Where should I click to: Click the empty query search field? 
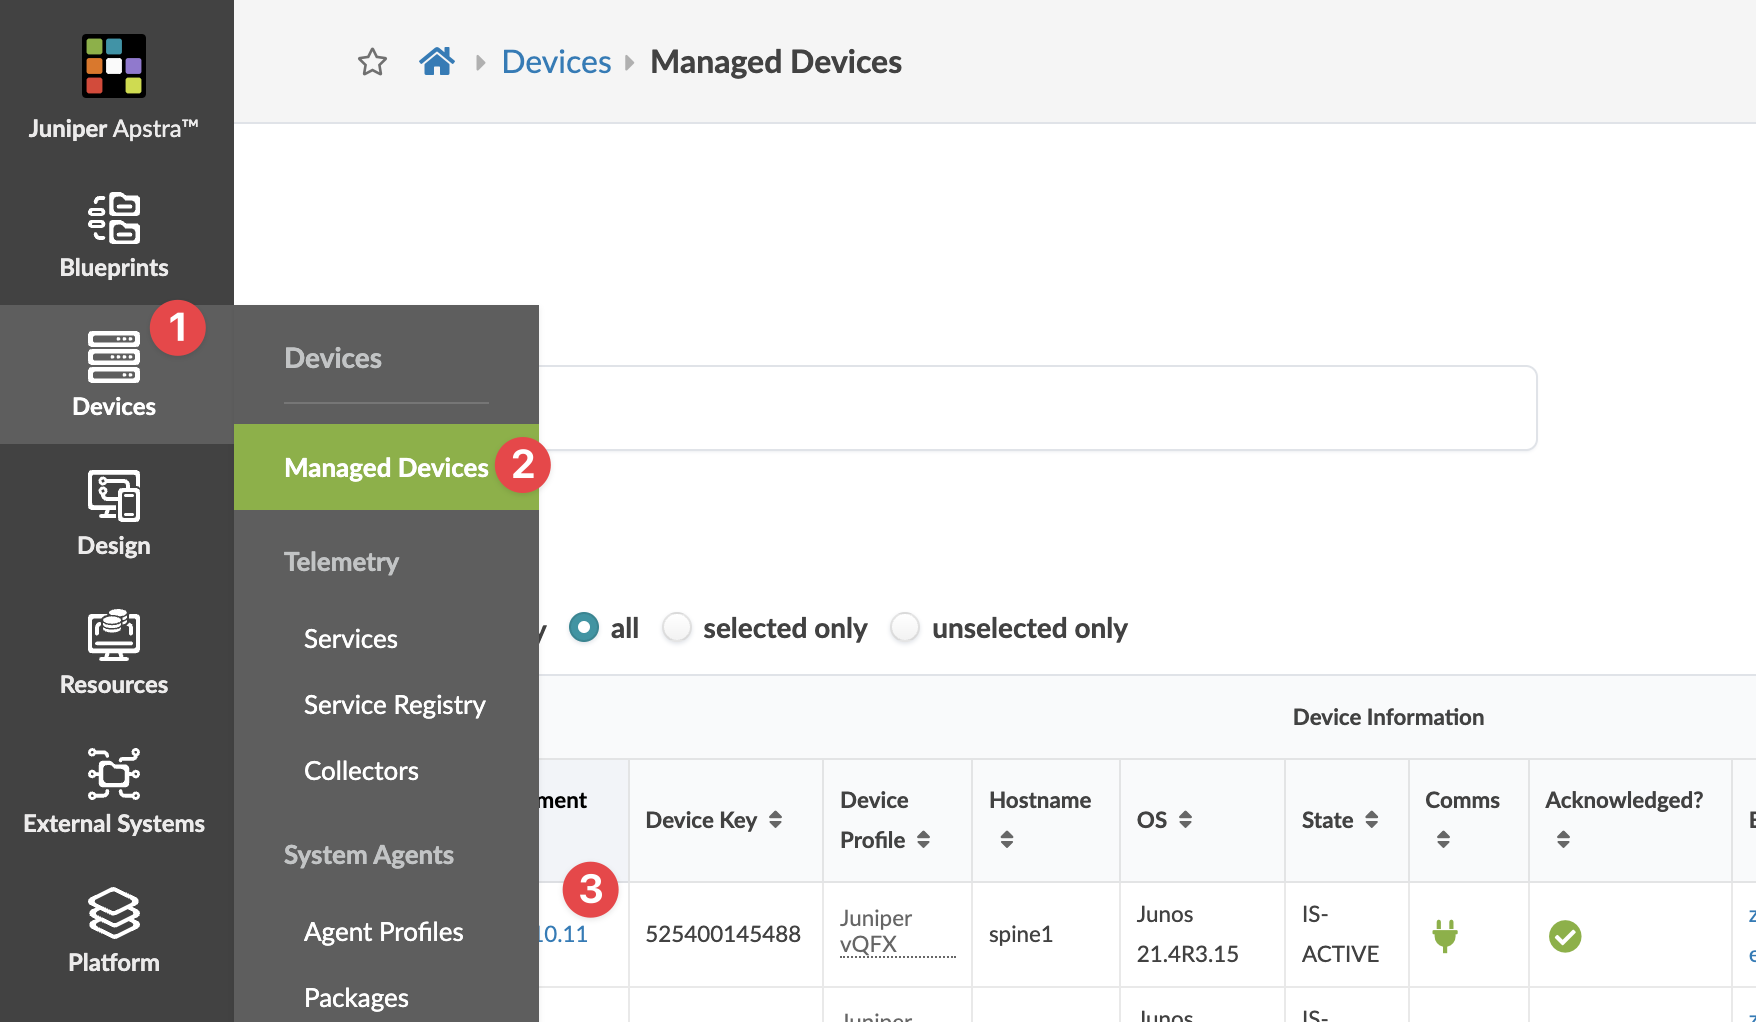1036,408
